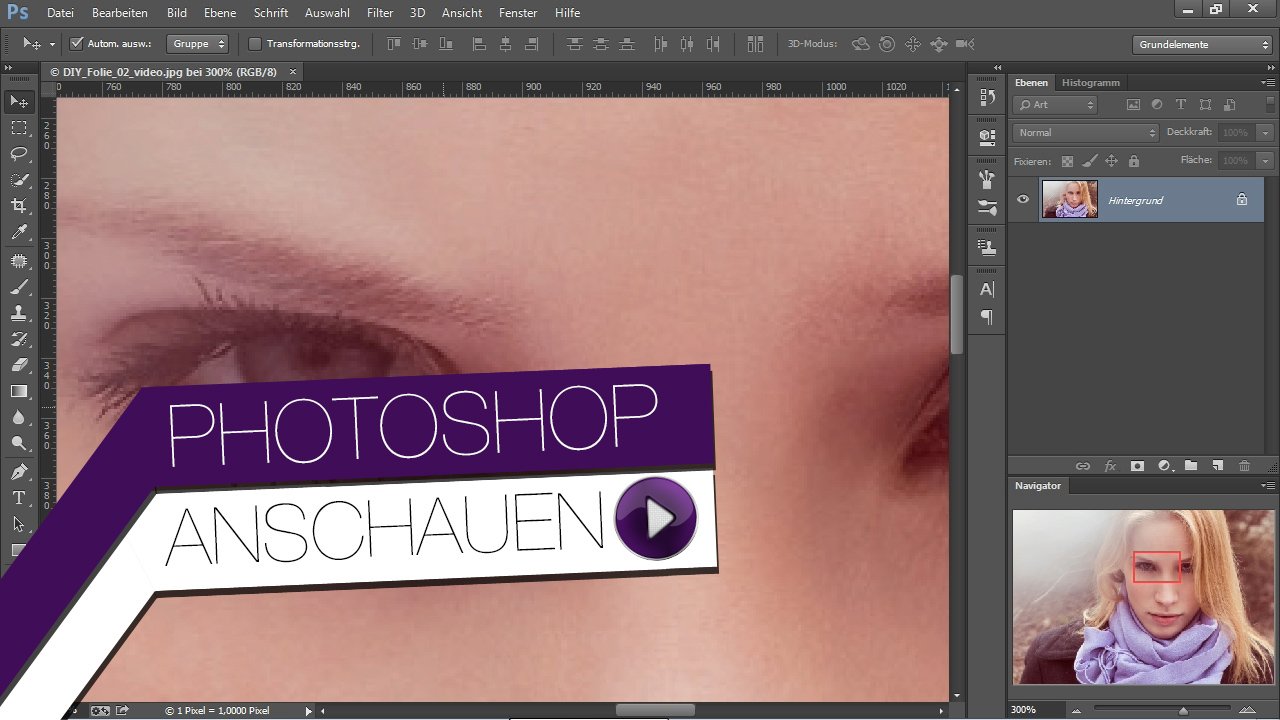Select the Hintergrund layer thumbnail
This screenshot has height=720, width=1280.
pyautogui.click(x=1070, y=199)
